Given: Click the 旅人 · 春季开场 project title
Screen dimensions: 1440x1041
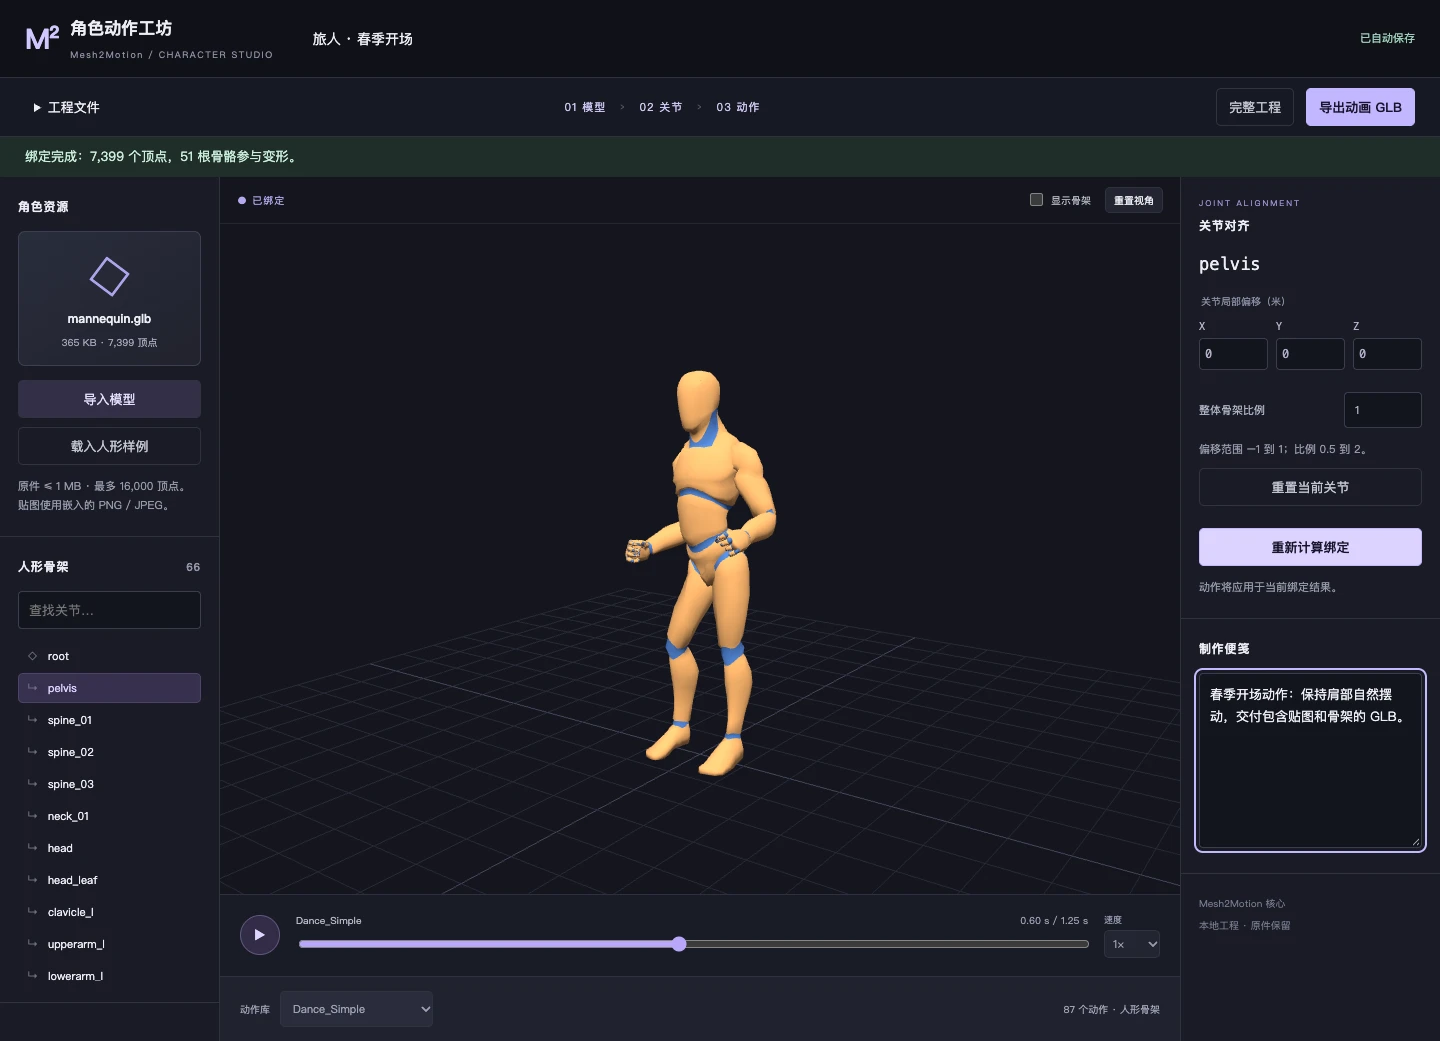Looking at the screenshot, I should [x=362, y=39].
